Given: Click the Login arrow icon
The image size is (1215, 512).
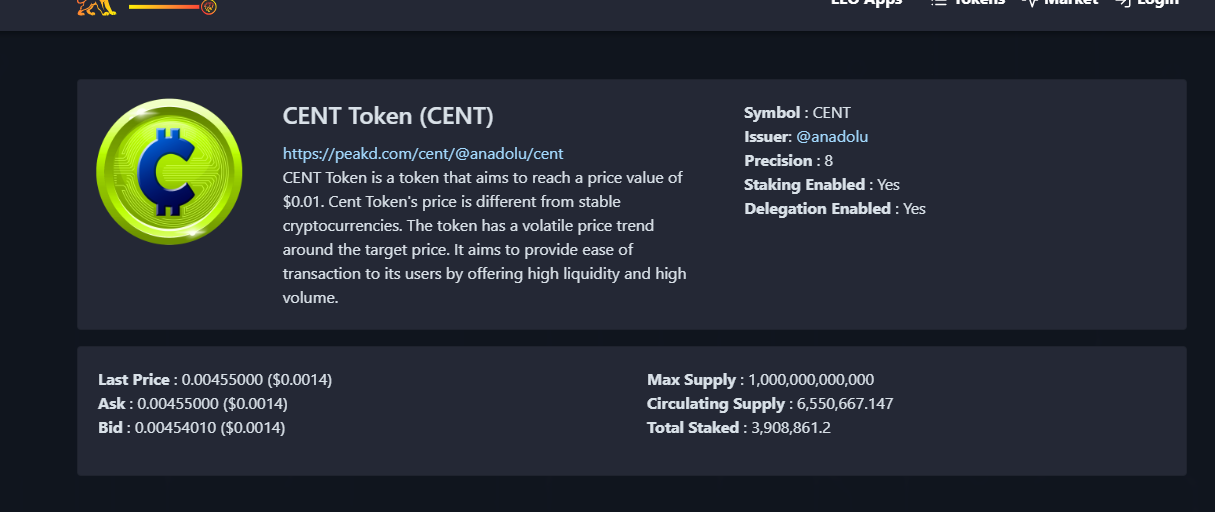Looking at the screenshot, I should 1122,3.
